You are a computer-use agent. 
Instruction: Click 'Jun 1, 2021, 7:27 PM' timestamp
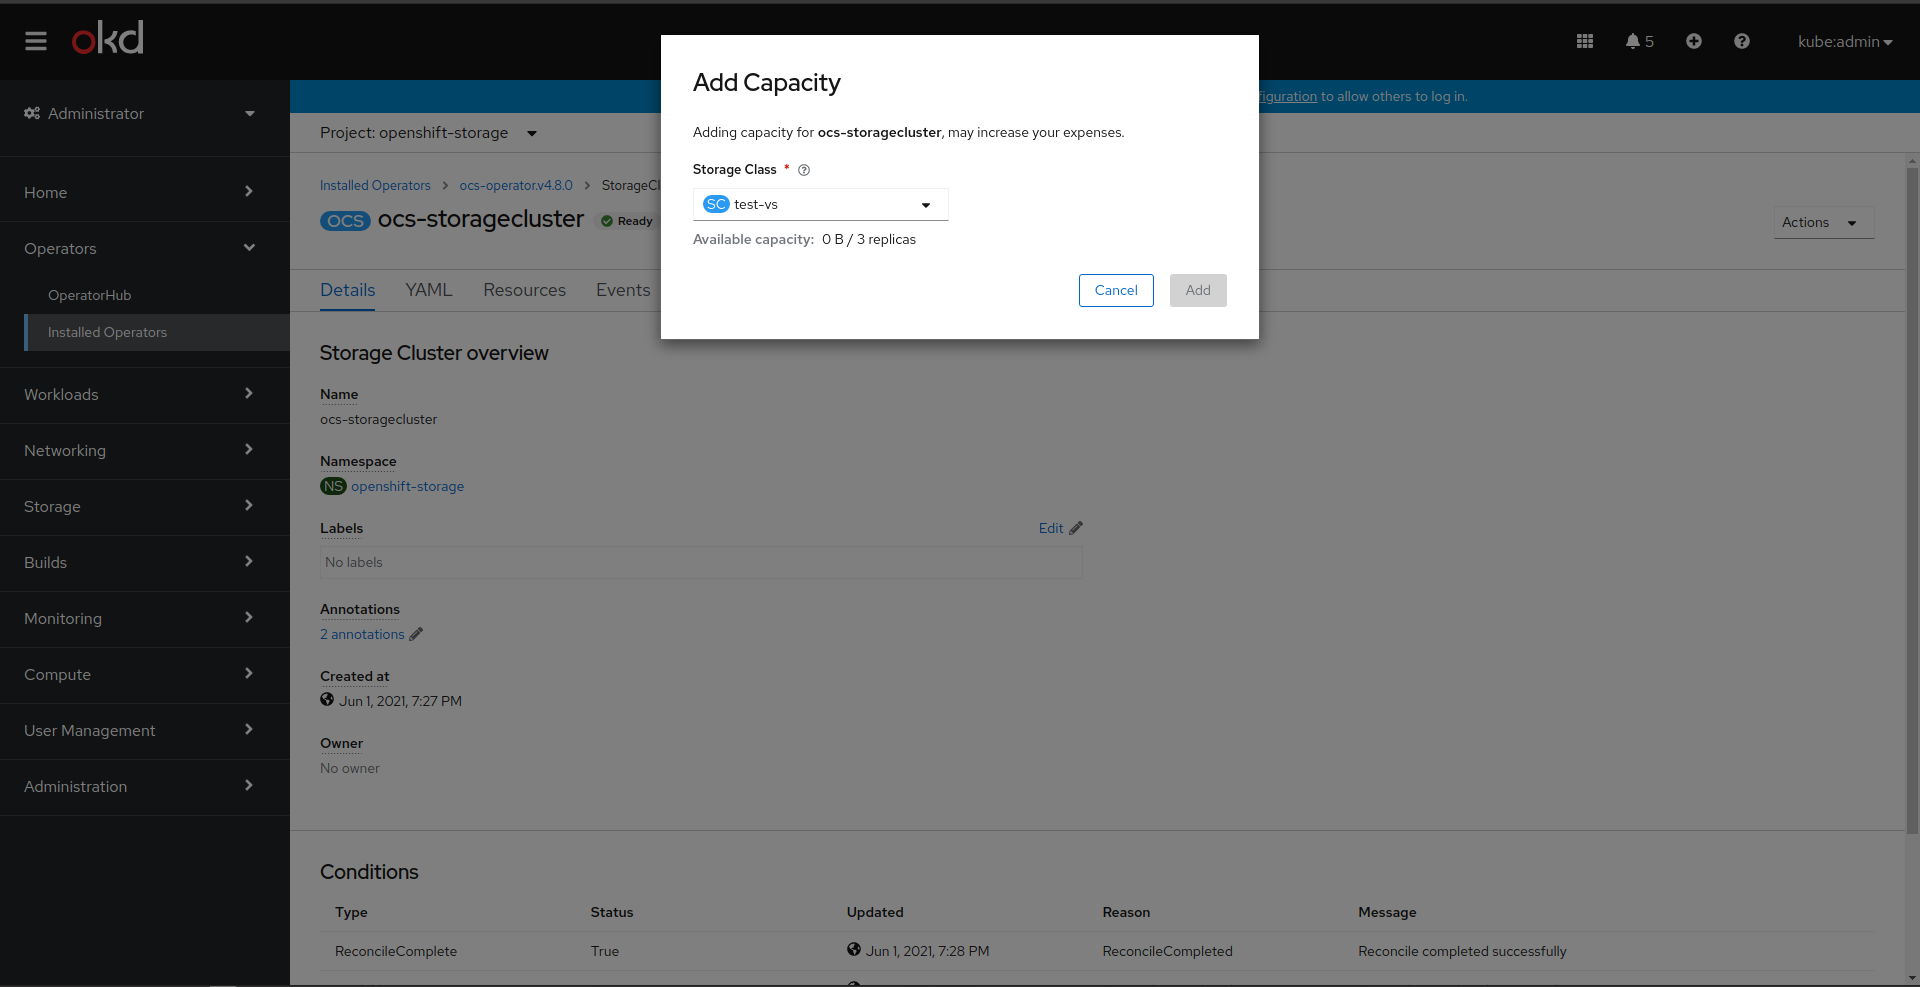point(400,701)
